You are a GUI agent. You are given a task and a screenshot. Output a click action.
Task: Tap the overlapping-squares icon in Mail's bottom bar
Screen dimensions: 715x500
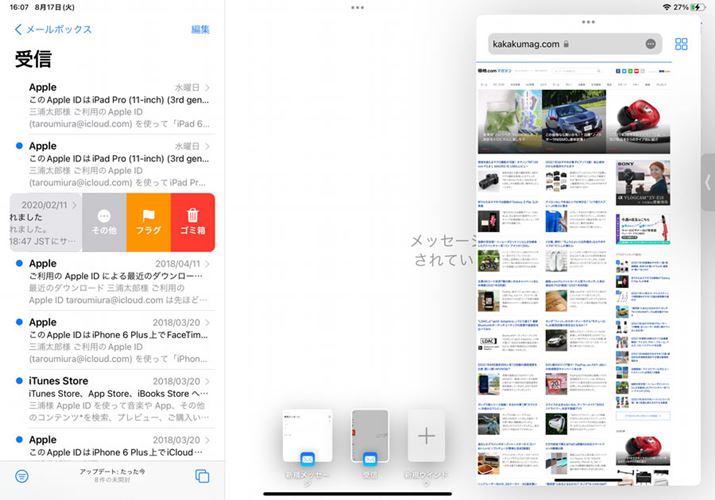[202, 476]
